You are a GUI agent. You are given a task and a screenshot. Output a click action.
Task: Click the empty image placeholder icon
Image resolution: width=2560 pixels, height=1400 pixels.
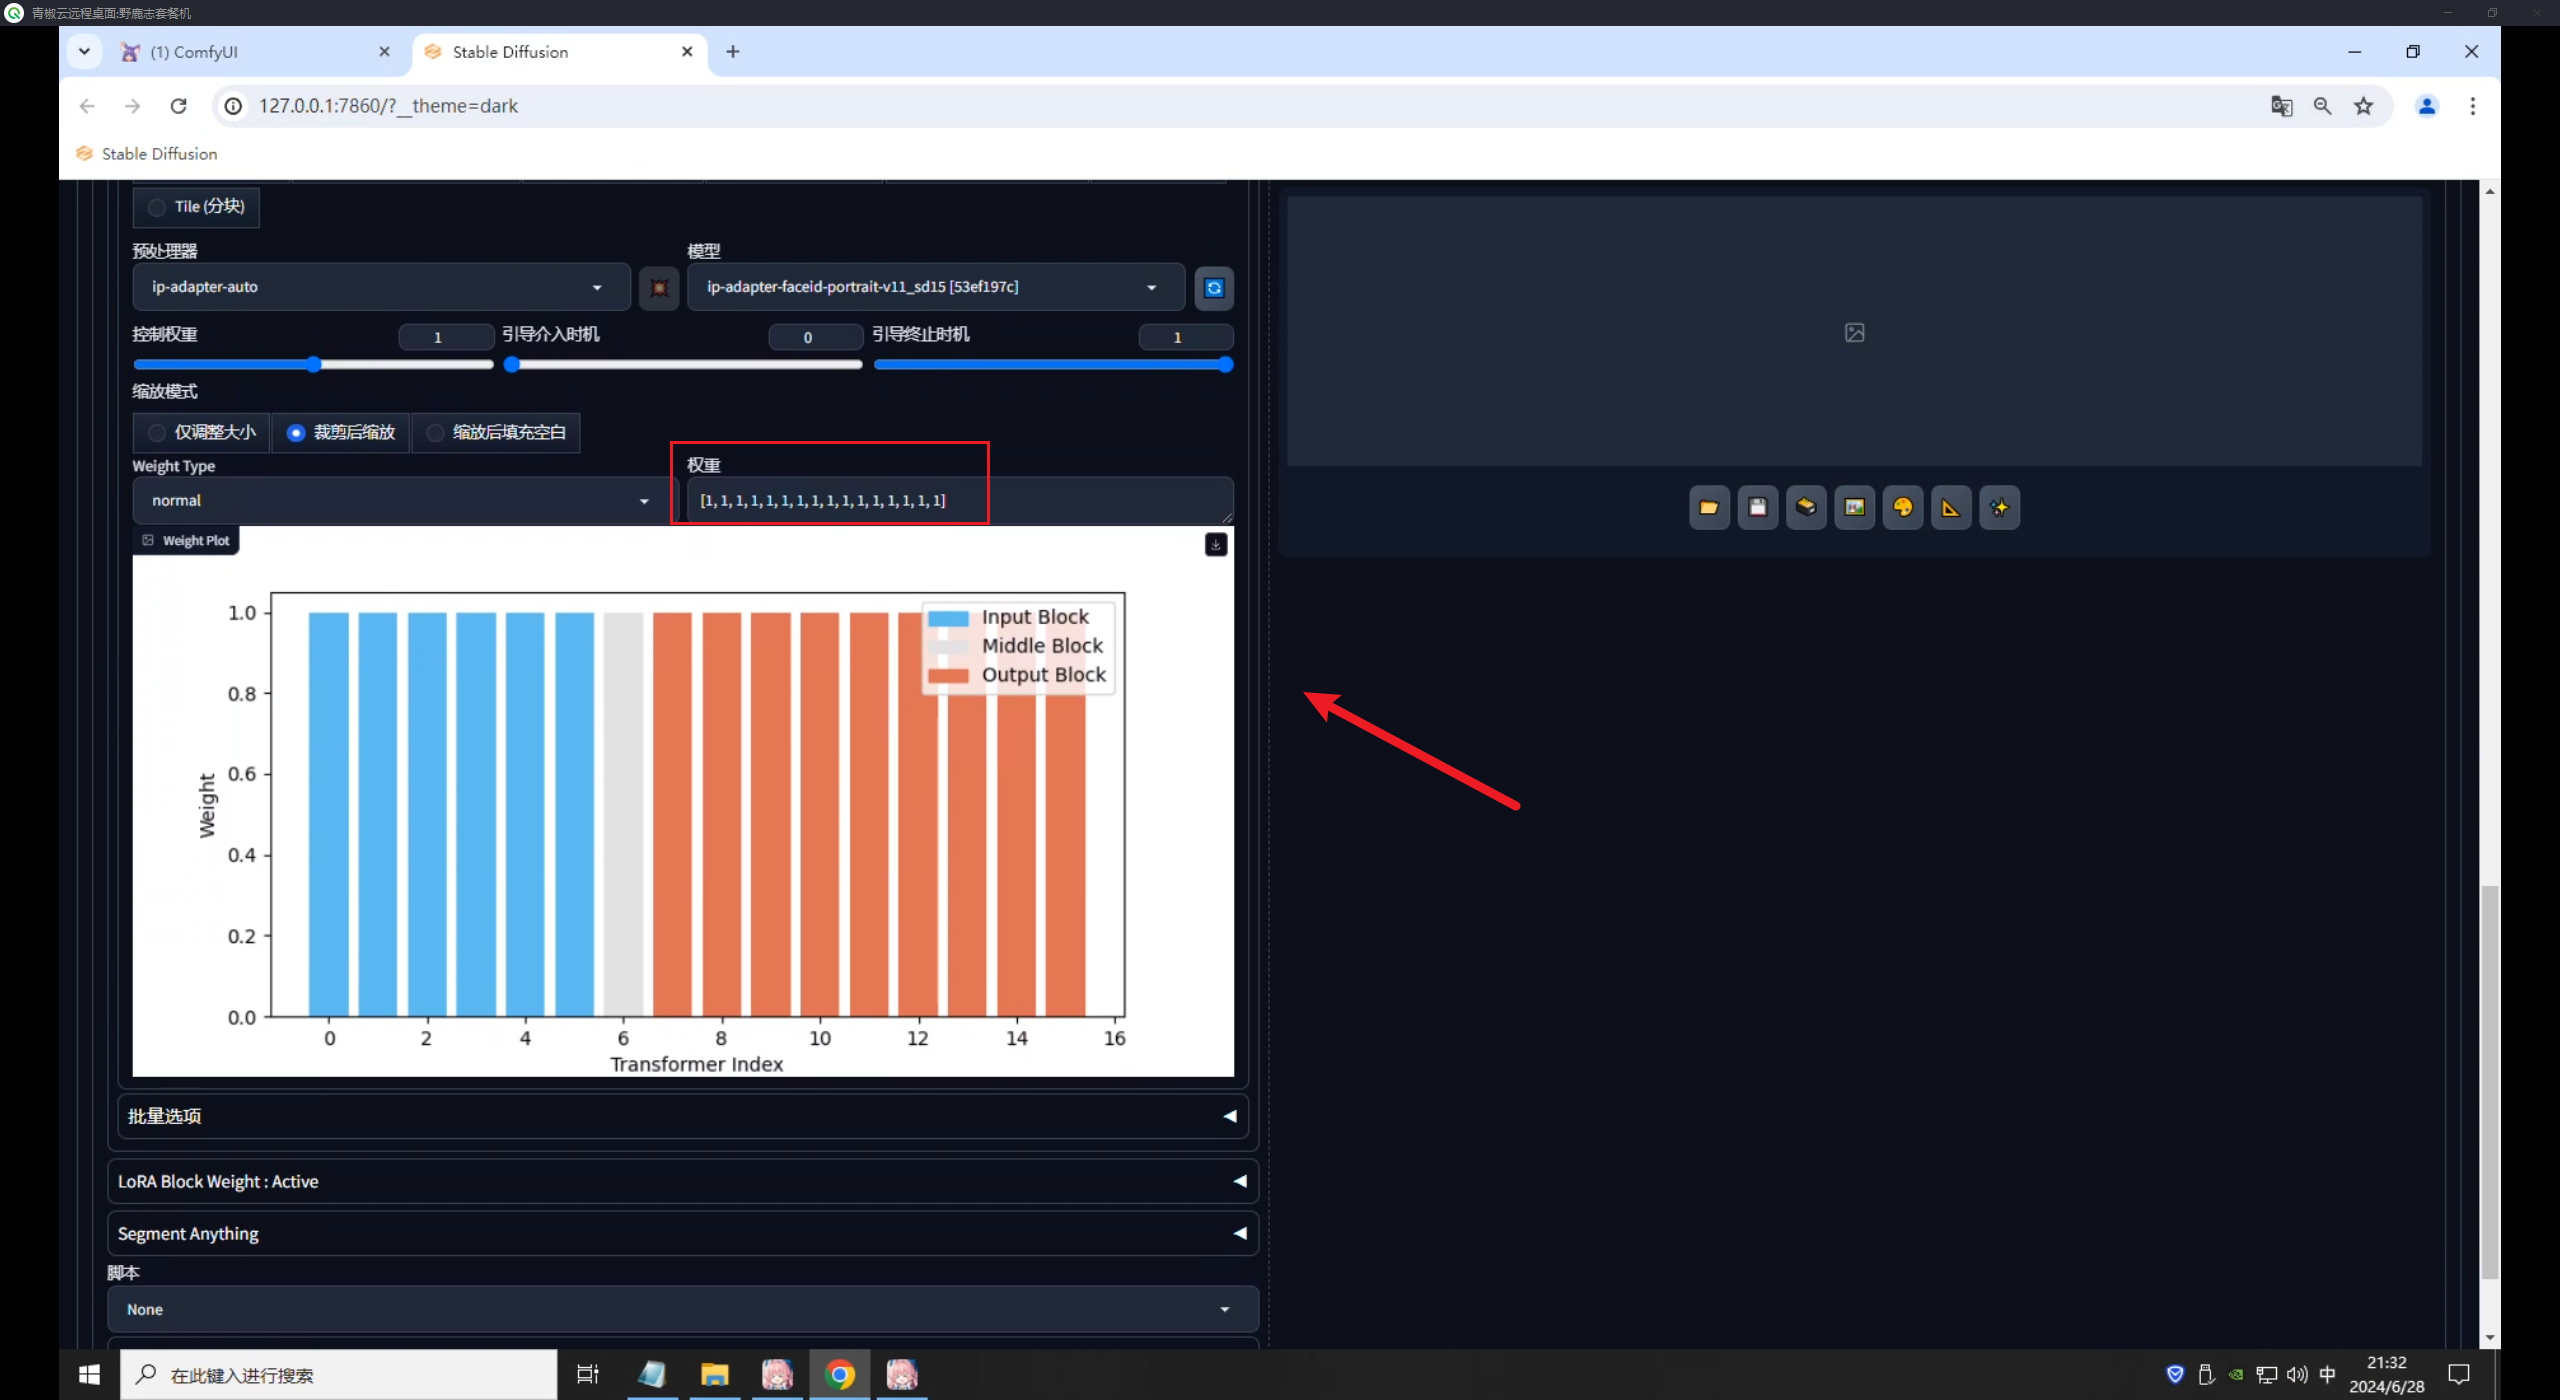[x=1854, y=333]
